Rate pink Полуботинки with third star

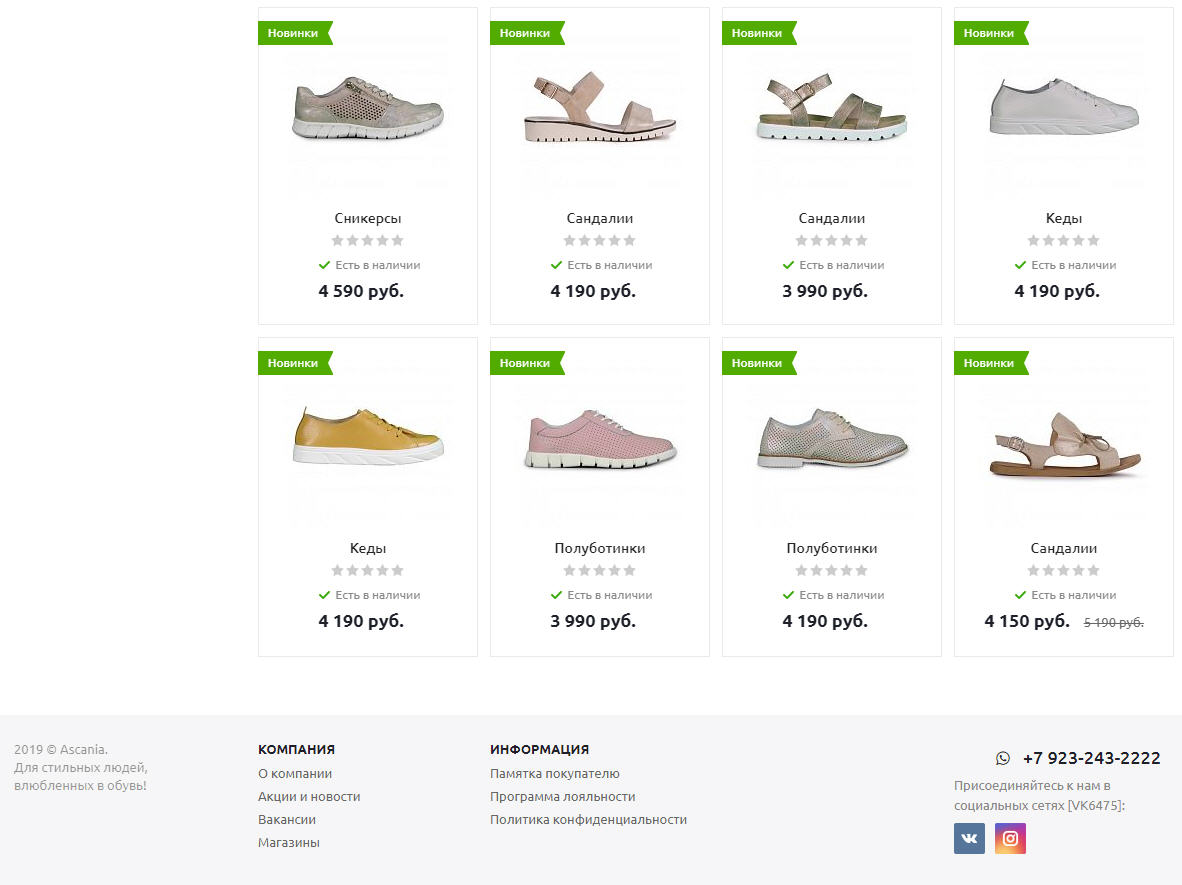pos(599,571)
